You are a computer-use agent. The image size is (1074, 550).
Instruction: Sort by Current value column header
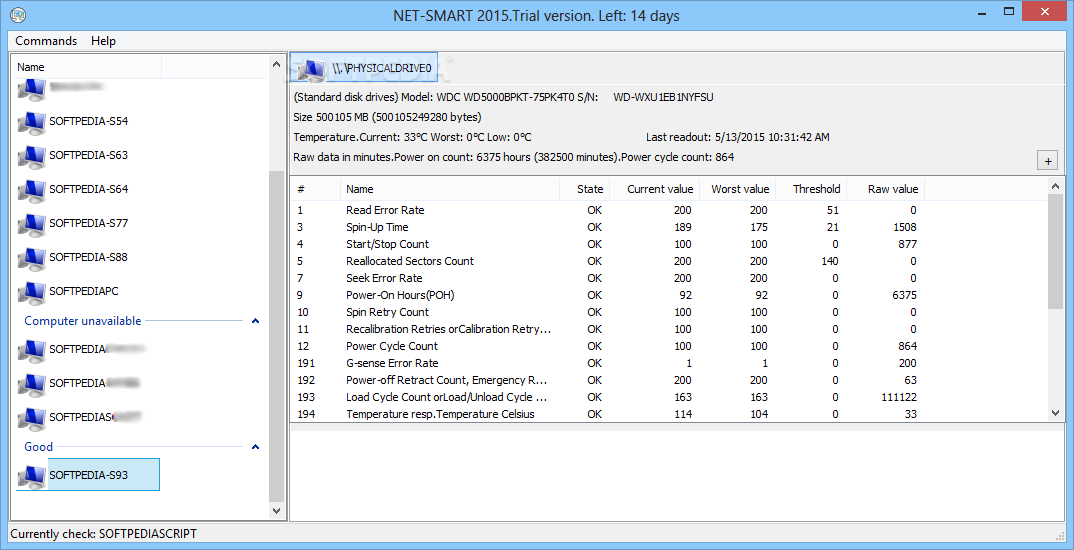(x=654, y=189)
